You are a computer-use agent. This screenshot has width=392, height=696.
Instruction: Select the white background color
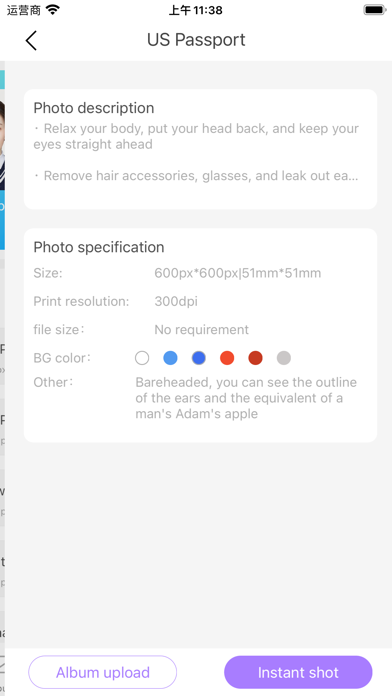pos(142,358)
